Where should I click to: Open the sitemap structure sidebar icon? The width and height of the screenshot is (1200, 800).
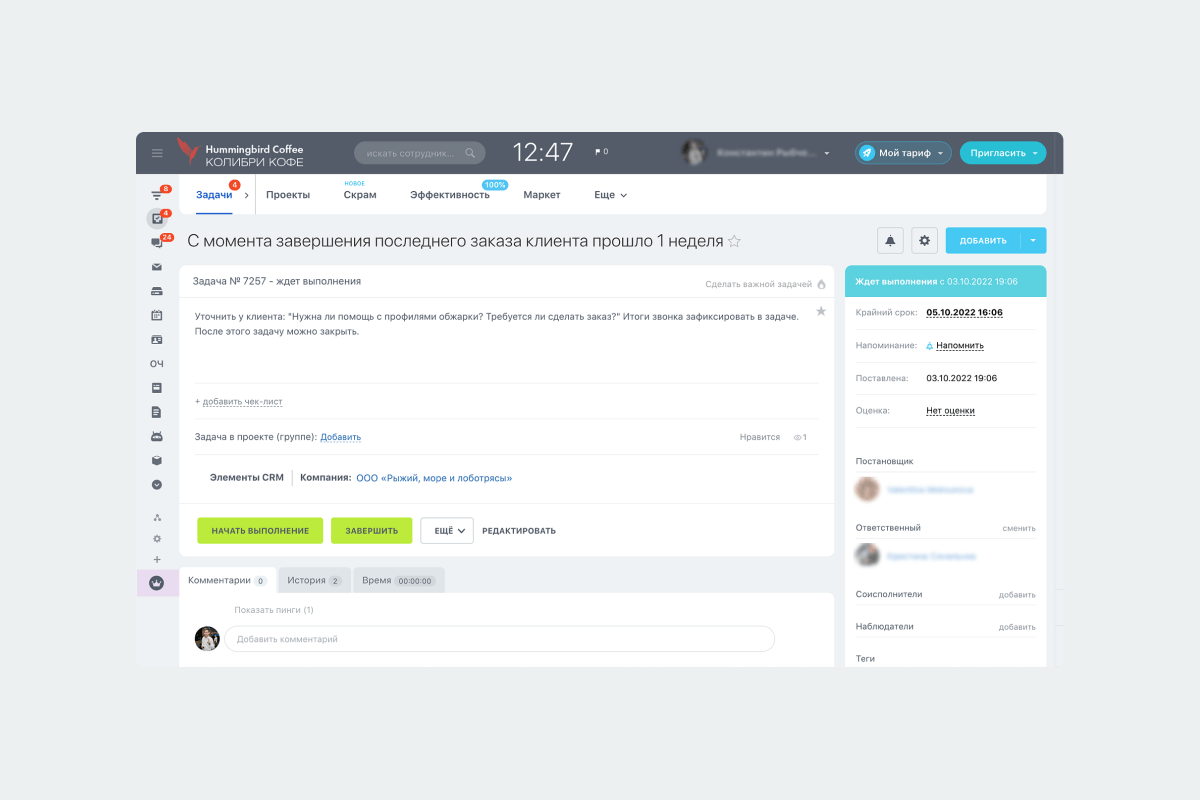click(x=157, y=517)
